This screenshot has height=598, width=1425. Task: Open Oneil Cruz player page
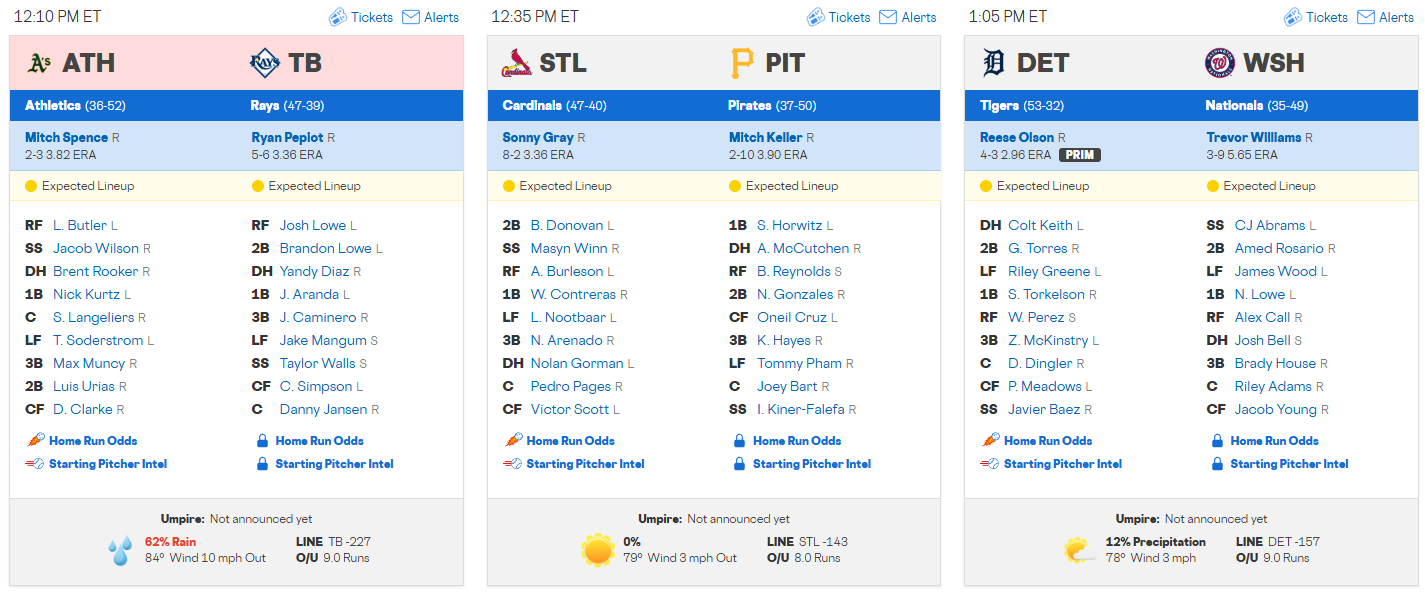(792, 317)
